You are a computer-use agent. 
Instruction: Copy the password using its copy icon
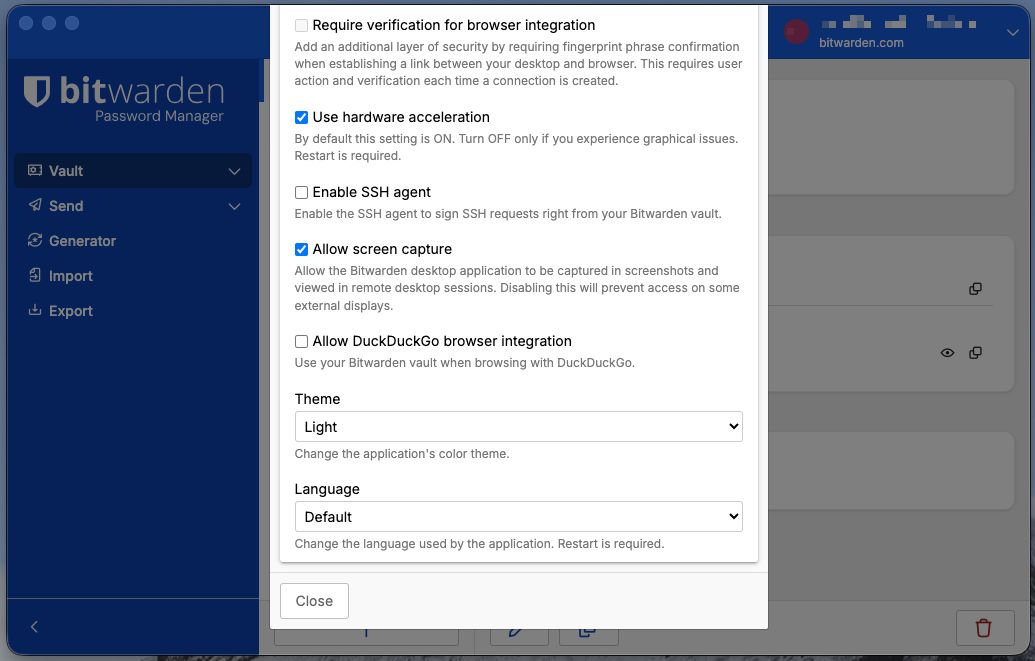pyautogui.click(x=975, y=352)
